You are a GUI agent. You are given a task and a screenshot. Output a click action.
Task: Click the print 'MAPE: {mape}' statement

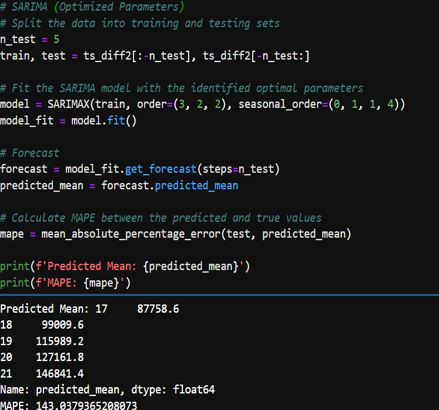click(66, 283)
